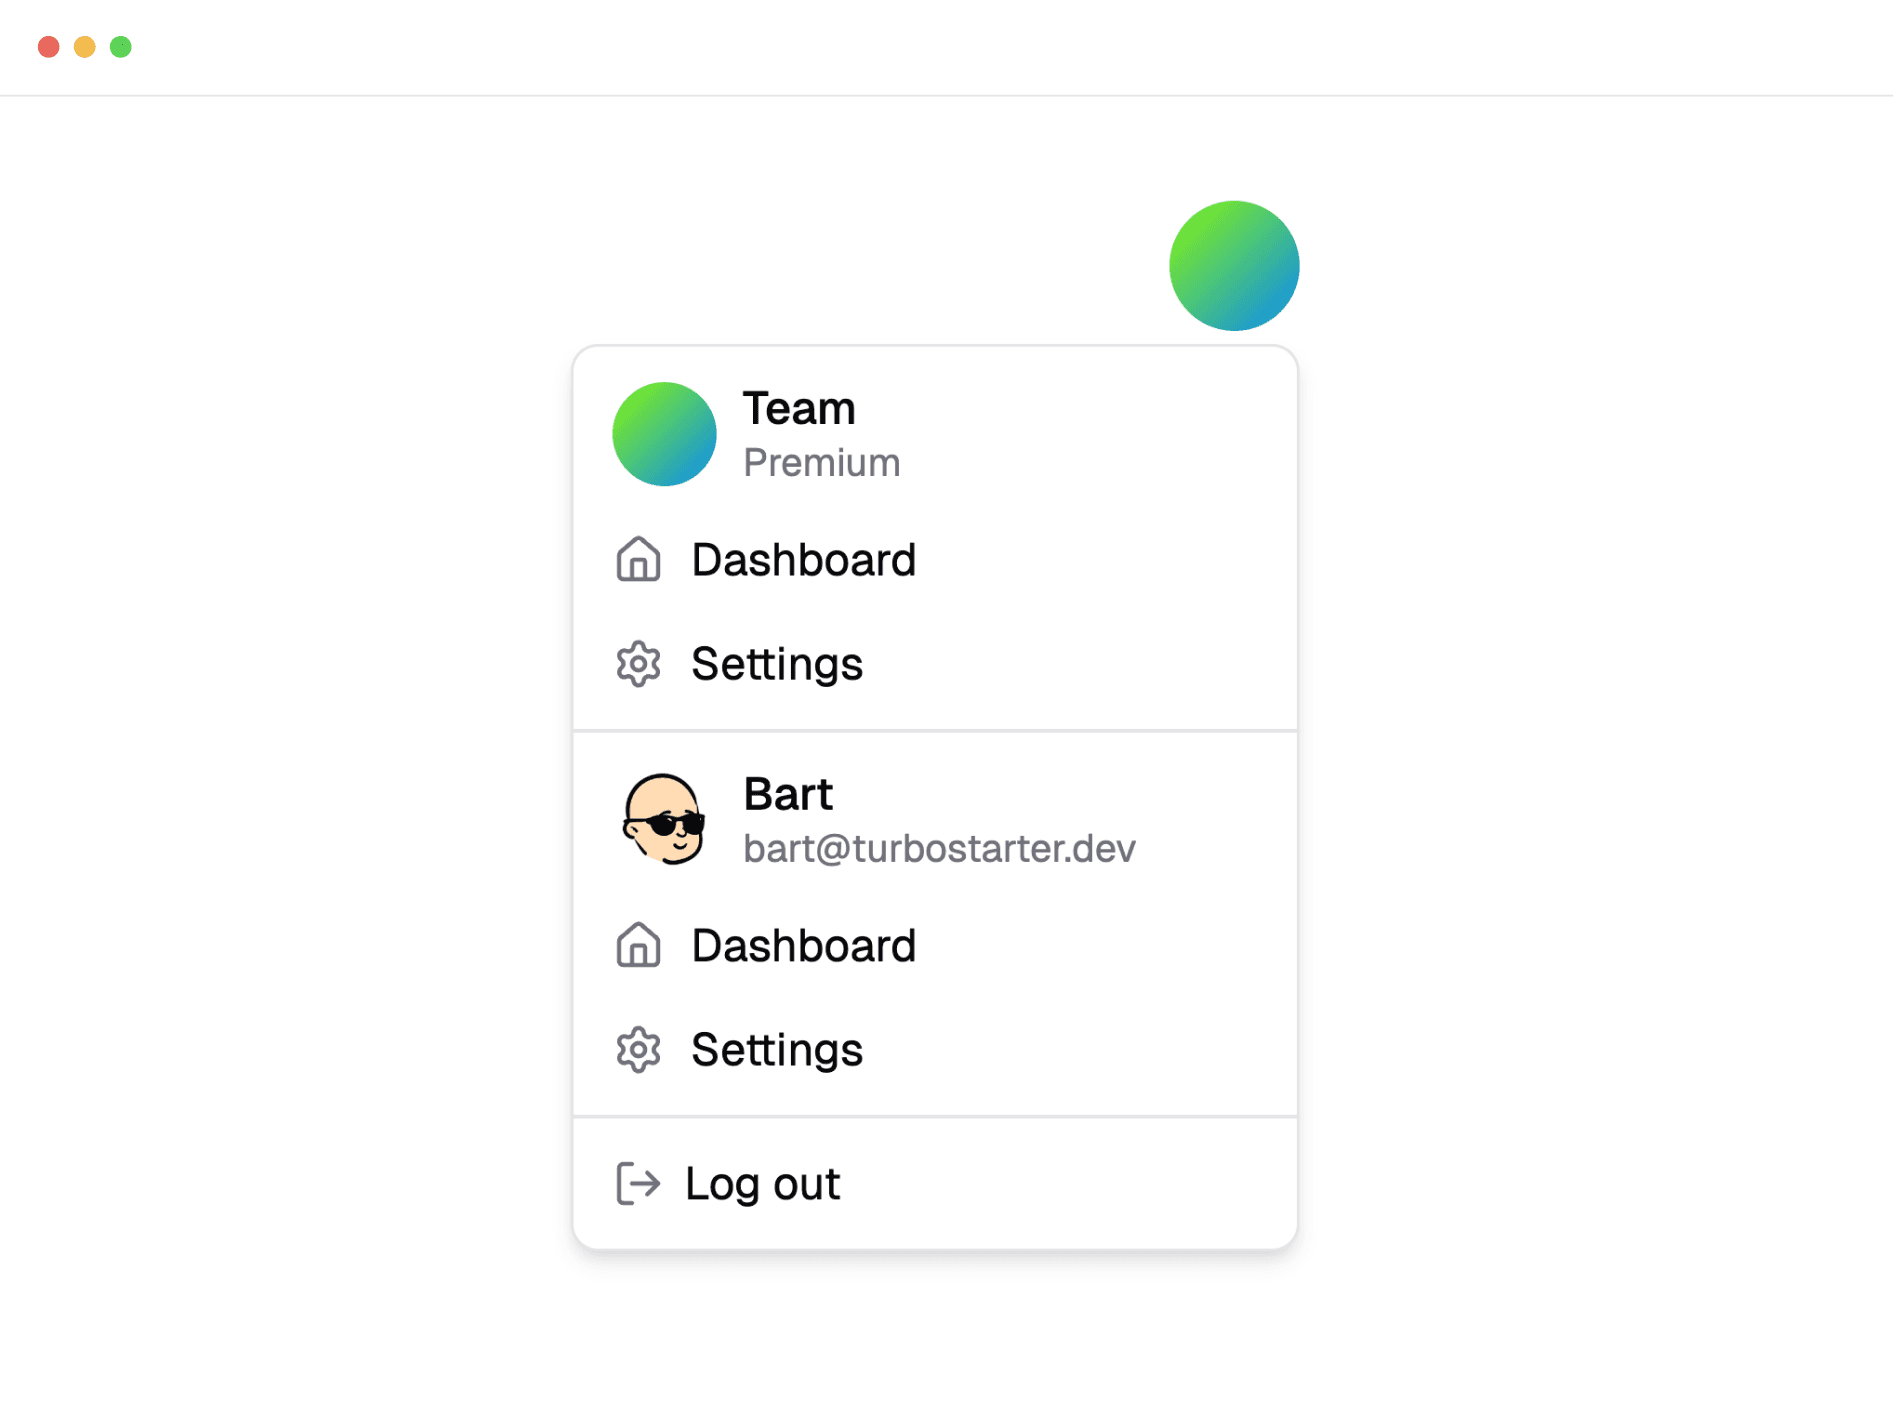Click the green gradient account button above the menu
Image resolution: width=1893 pixels, height=1413 pixels.
tap(1233, 265)
